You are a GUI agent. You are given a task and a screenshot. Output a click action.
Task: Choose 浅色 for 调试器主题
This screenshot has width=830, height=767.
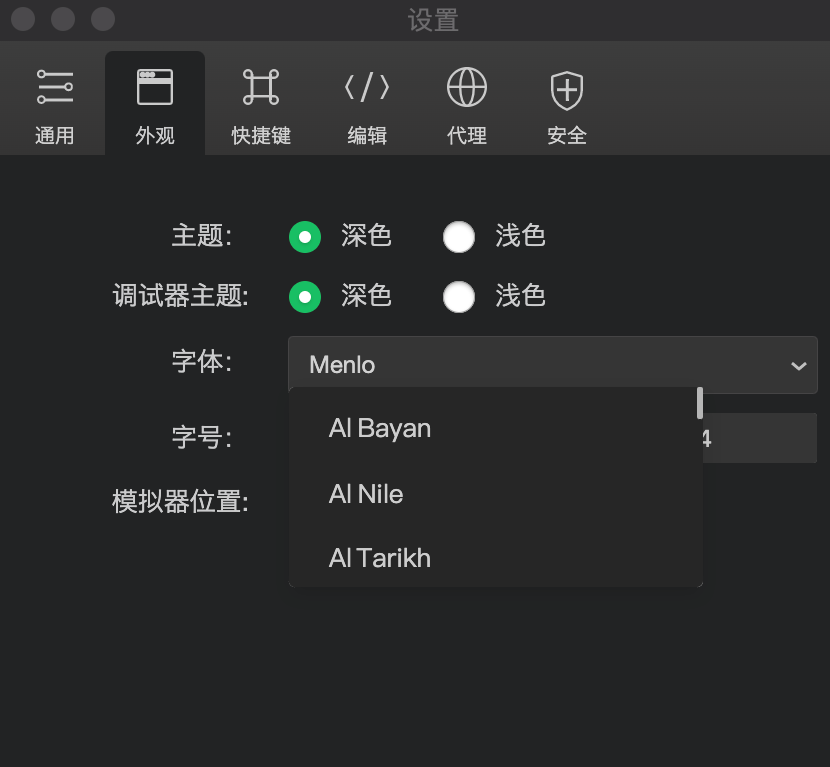tap(459, 297)
